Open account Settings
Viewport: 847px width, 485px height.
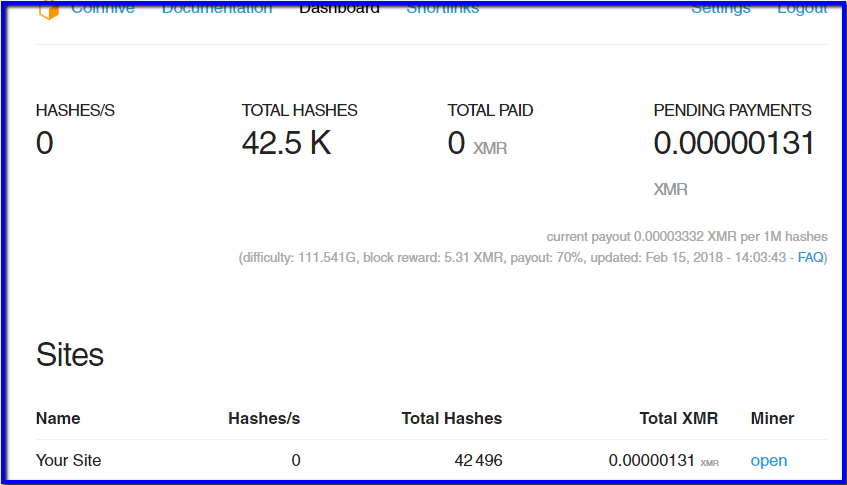point(720,9)
